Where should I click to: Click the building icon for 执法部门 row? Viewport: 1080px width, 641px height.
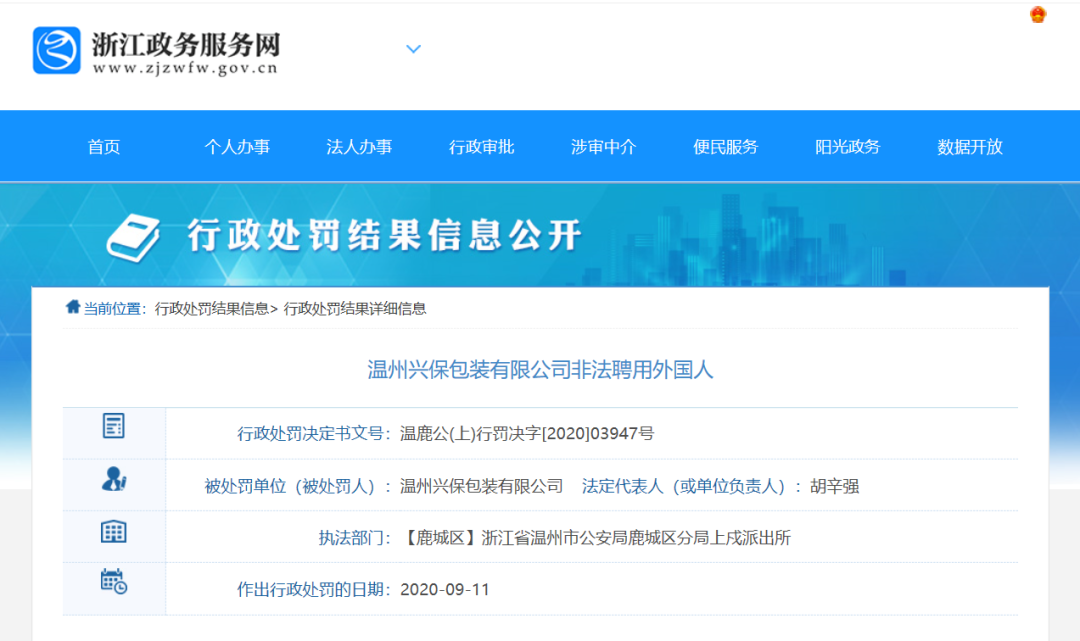point(114,532)
